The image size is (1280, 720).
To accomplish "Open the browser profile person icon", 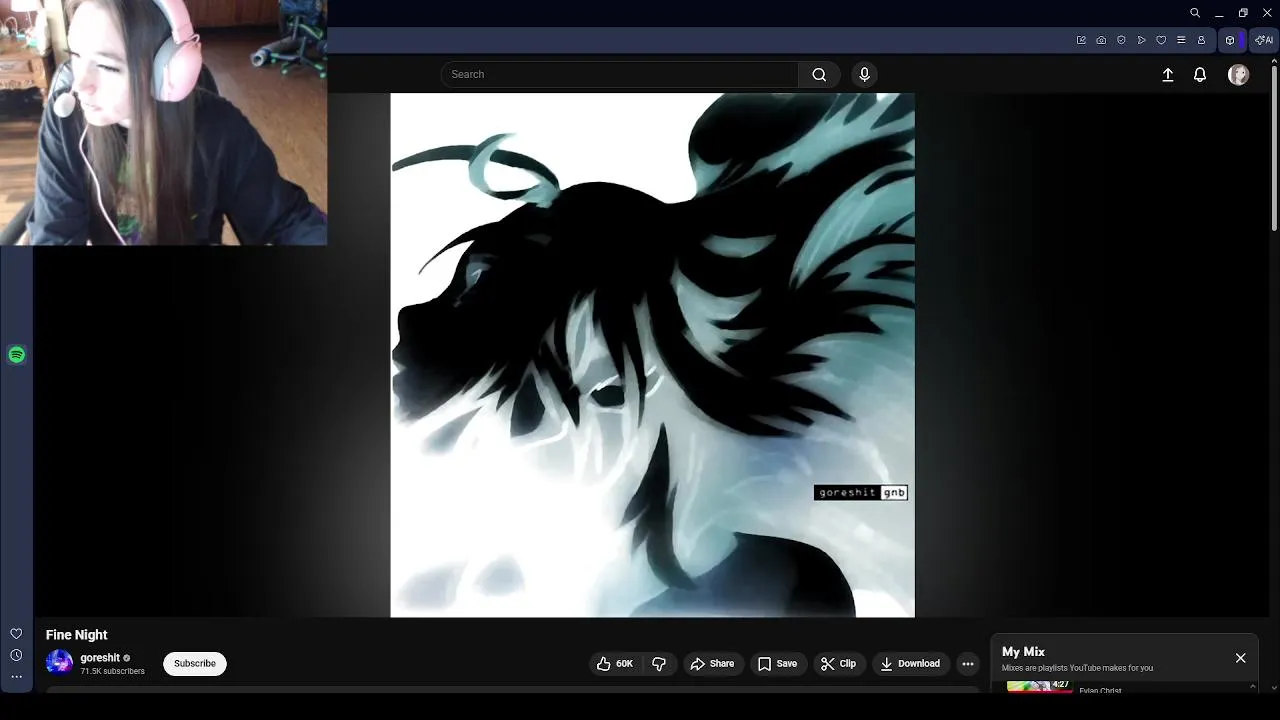I will coord(1201,40).
